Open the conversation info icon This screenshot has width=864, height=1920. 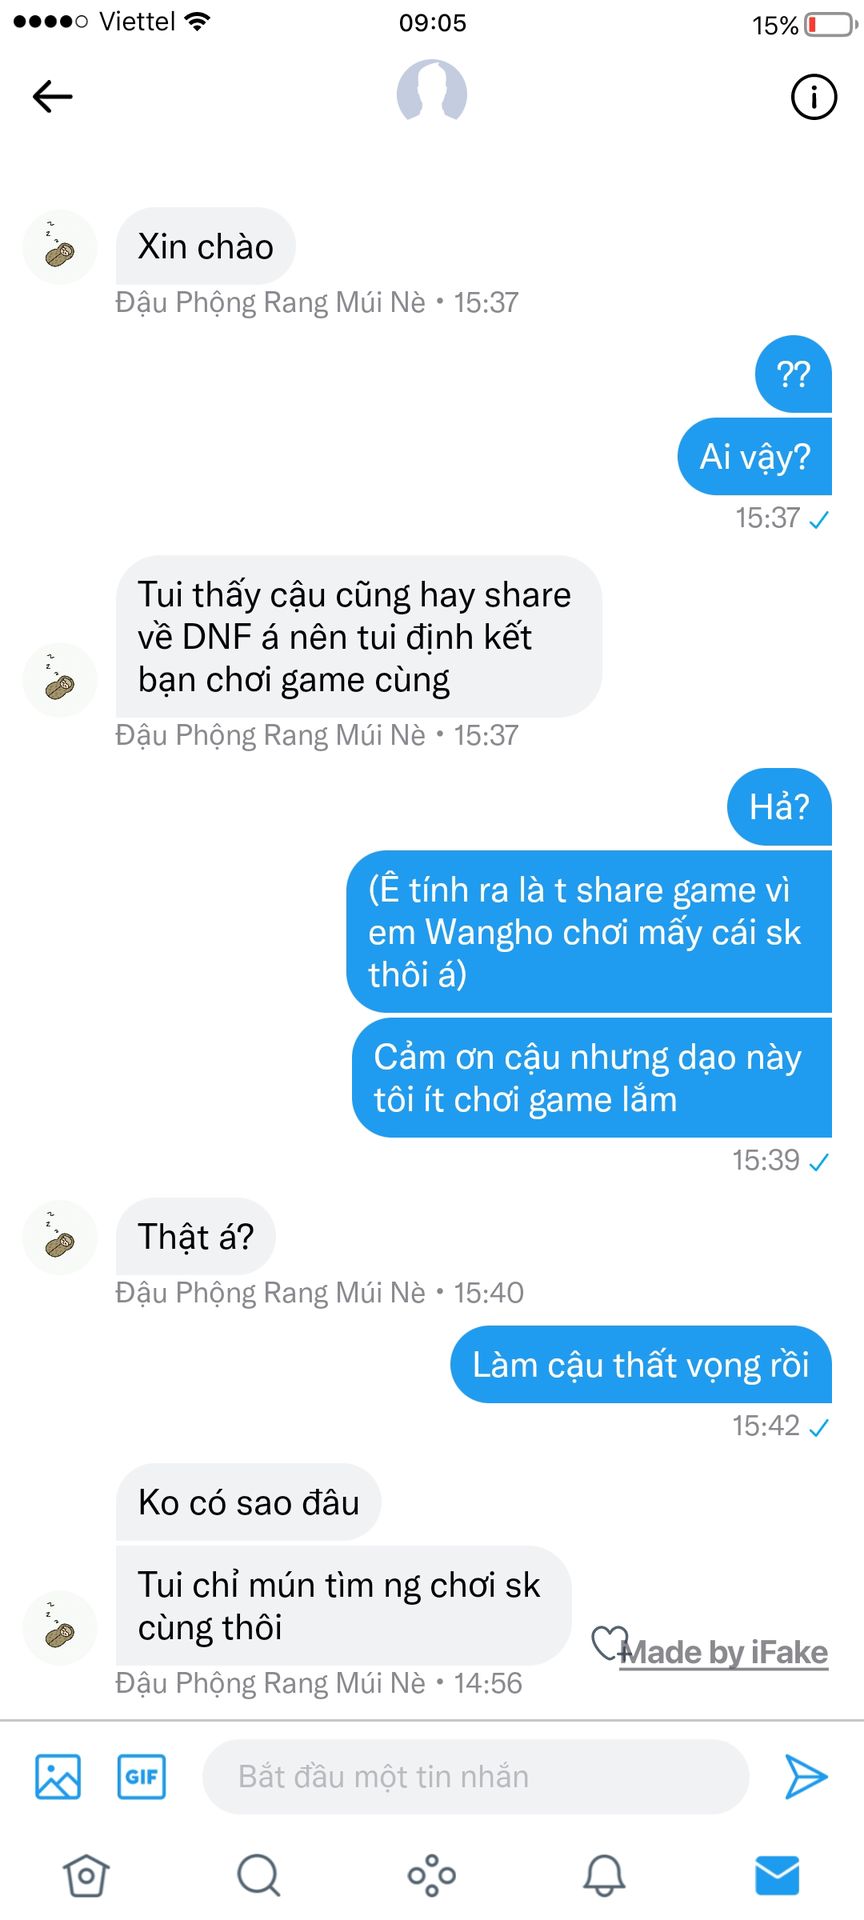tap(813, 97)
